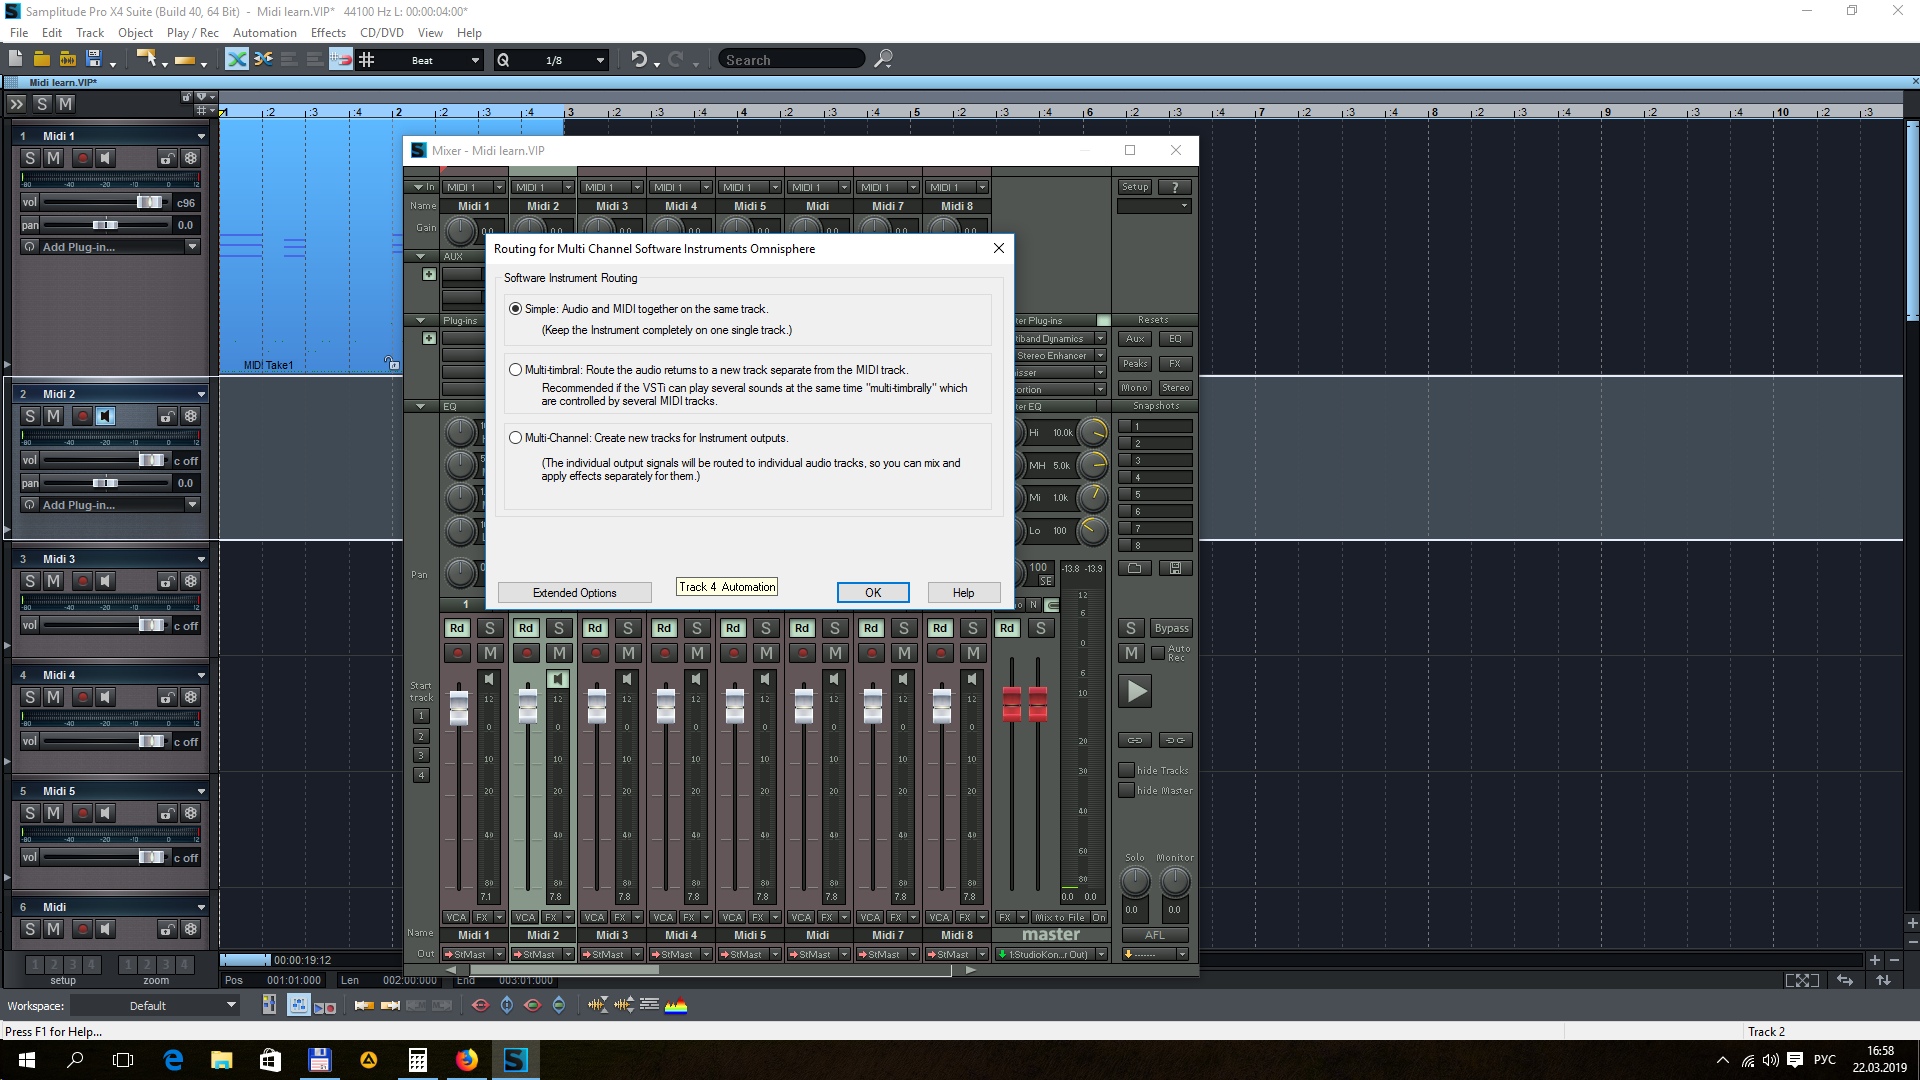This screenshot has width=1920, height=1080.
Task: Click the Extended Options button
Action: point(574,593)
